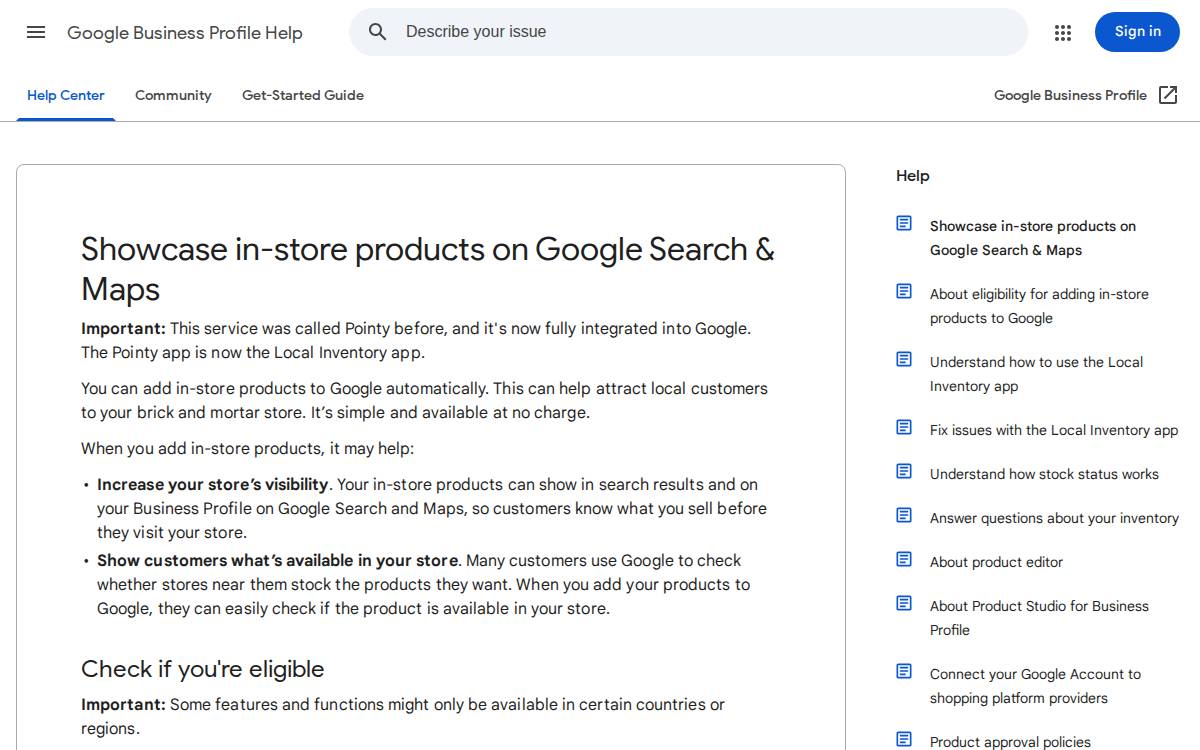Open Showcase in-store products sidebar link
Viewport: 1200px width, 750px height.
[x=1033, y=238]
